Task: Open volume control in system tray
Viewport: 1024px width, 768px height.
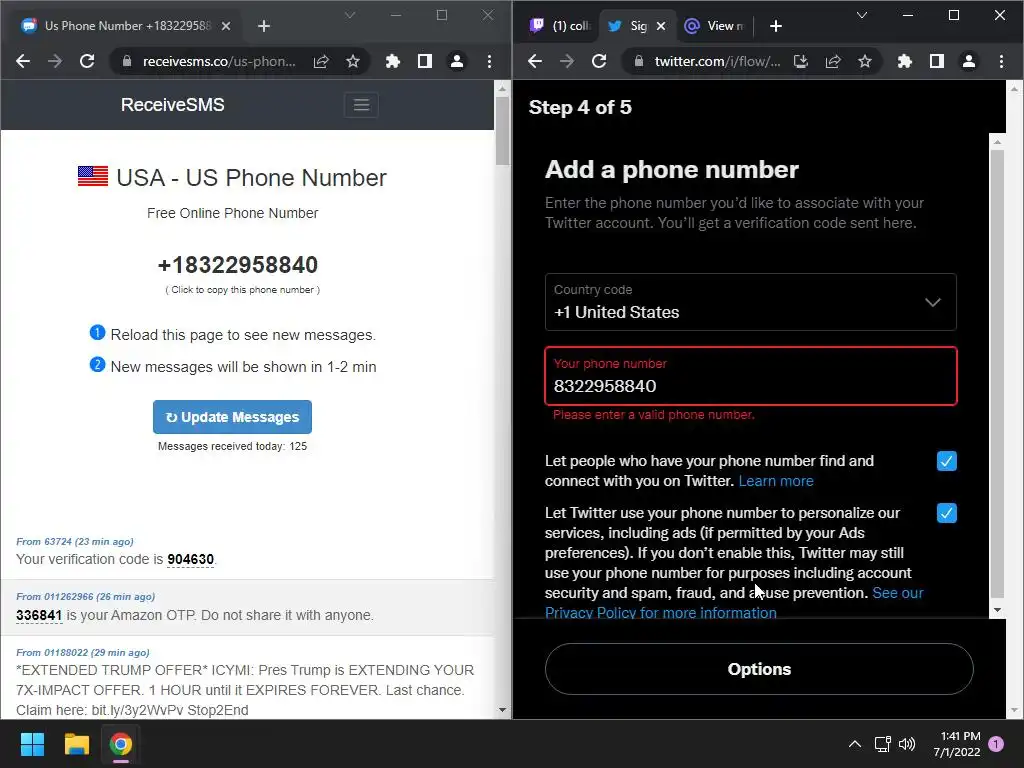Action: pos(907,744)
